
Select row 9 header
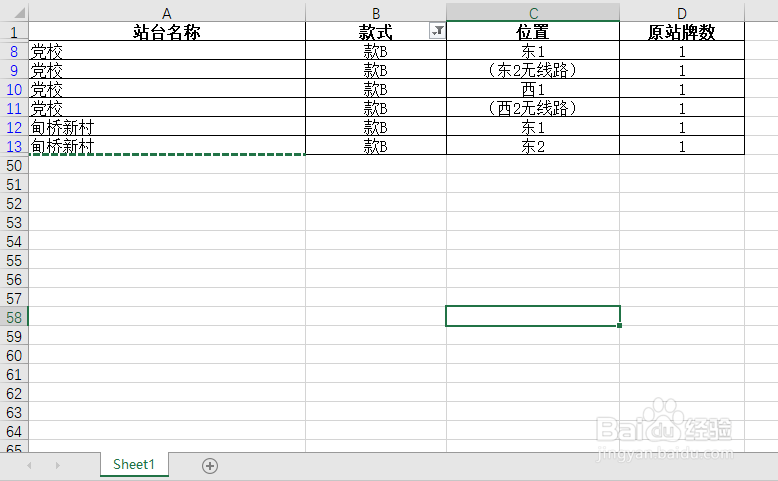[14, 70]
